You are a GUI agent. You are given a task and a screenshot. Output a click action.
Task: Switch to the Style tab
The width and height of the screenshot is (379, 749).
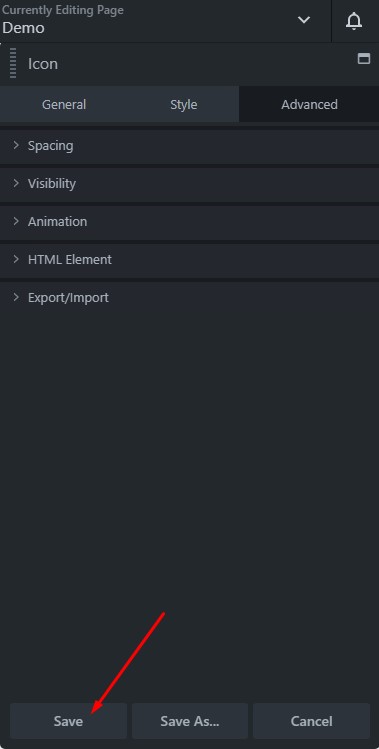pos(184,104)
